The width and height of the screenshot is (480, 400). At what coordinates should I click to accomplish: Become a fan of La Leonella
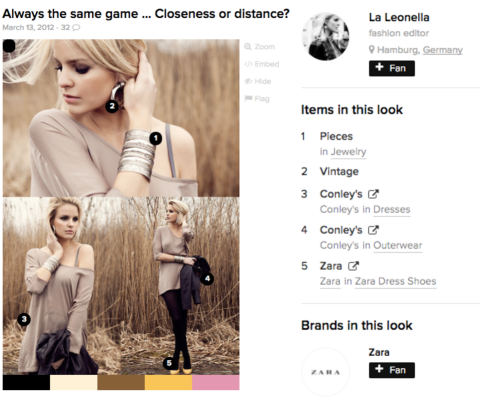pos(392,68)
